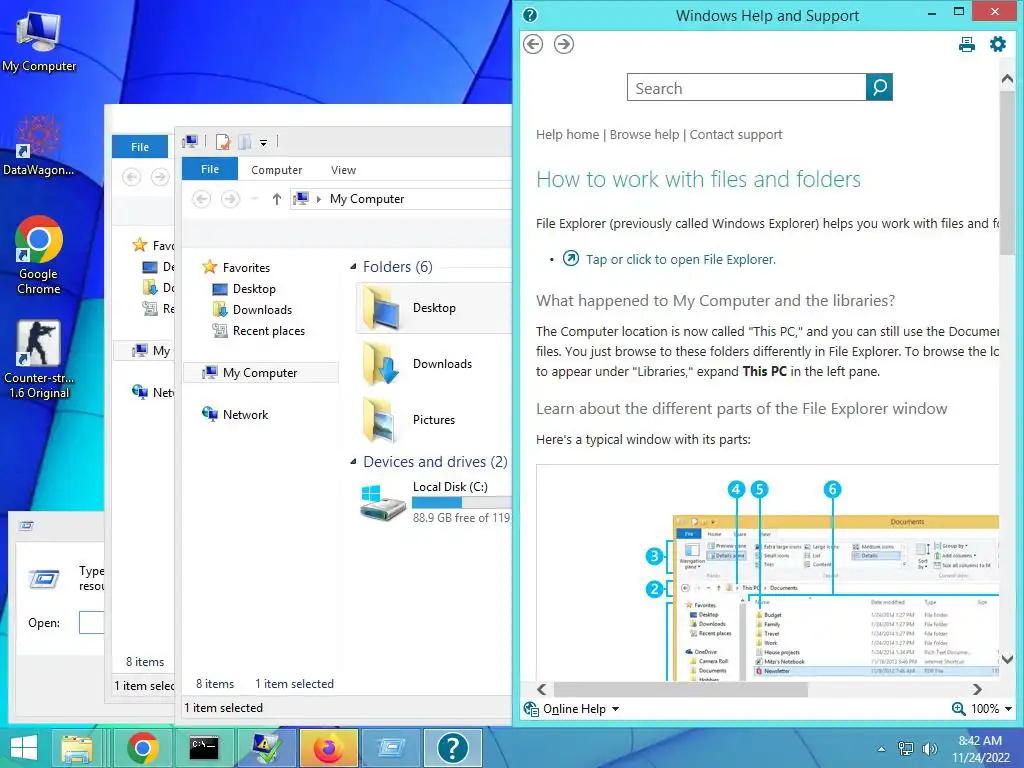Collapse the Folders (6) group

pyautogui.click(x=353, y=266)
